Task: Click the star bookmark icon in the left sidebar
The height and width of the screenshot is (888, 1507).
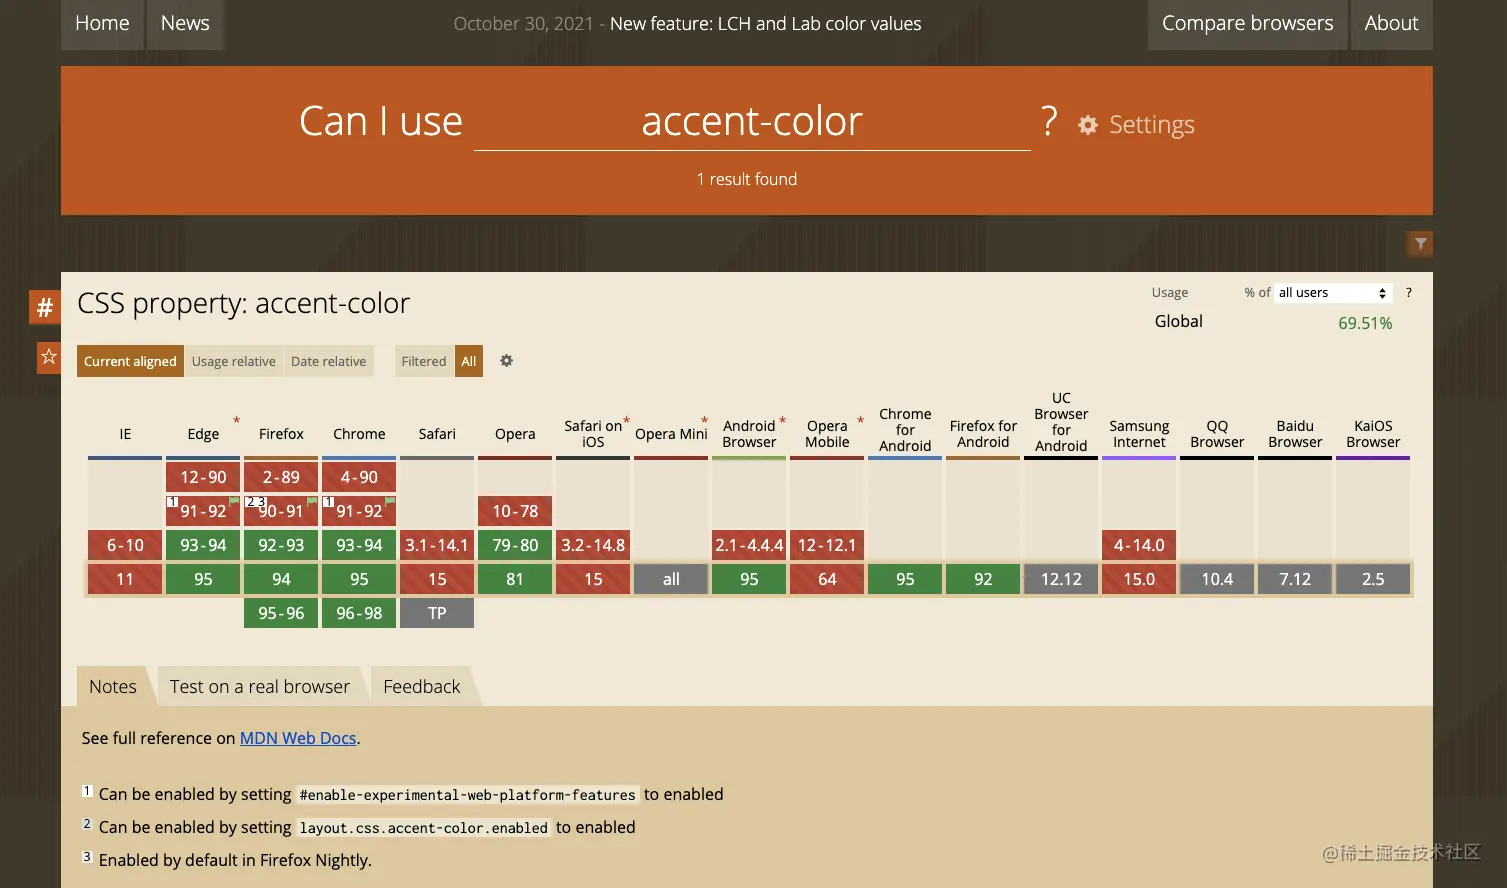Action: tap(48, 356)
